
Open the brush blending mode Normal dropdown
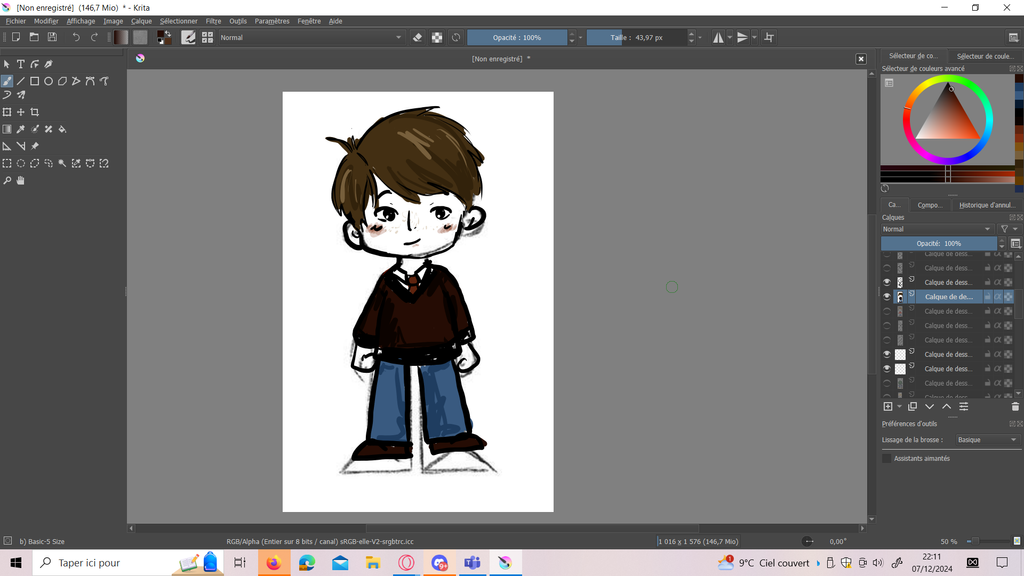click(310, 37)
